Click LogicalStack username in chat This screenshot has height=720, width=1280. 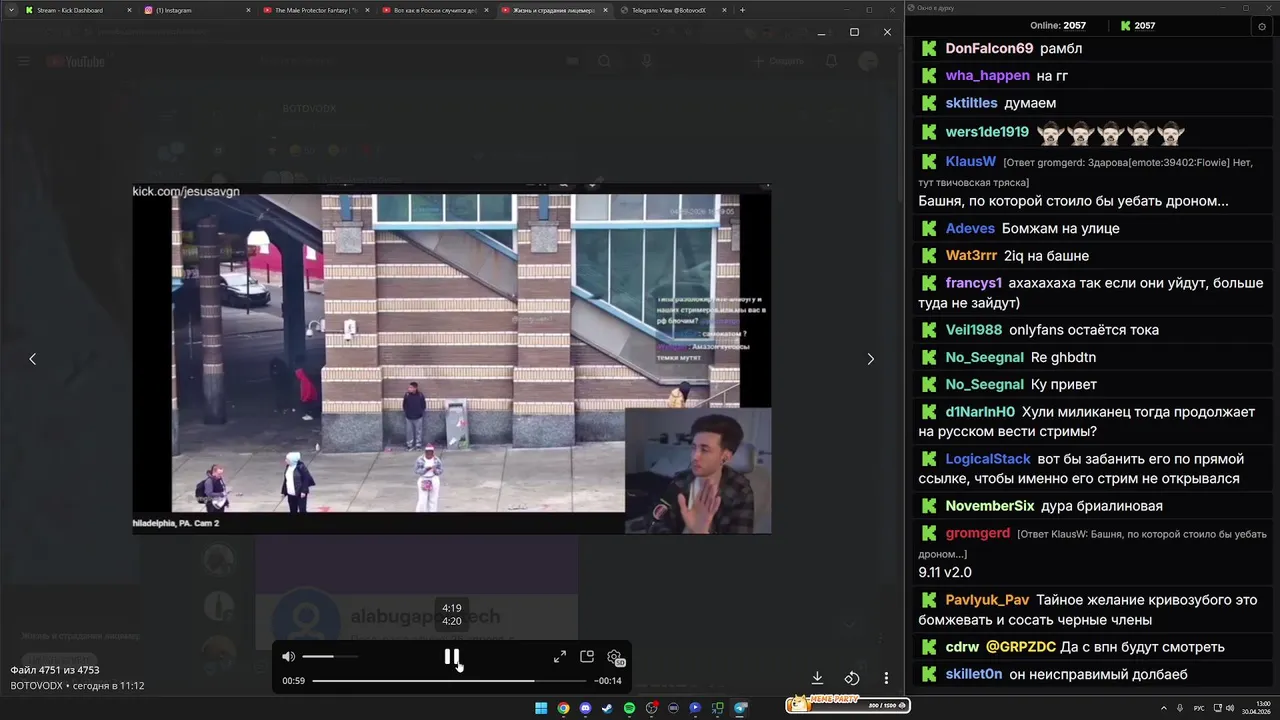[x=988, y=459]
